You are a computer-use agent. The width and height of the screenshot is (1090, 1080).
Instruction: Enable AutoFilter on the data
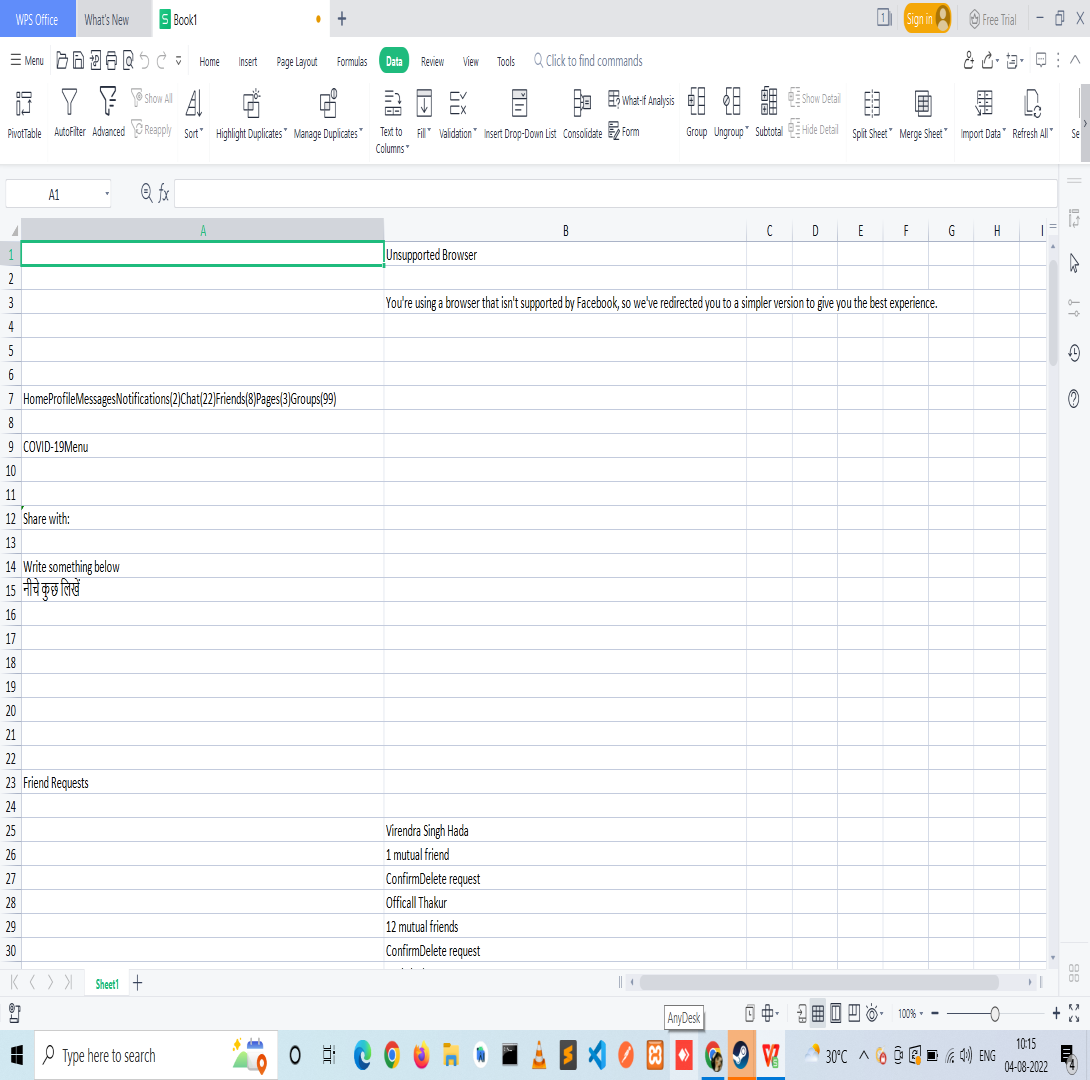pyautogui.click(x=70, y=113)
